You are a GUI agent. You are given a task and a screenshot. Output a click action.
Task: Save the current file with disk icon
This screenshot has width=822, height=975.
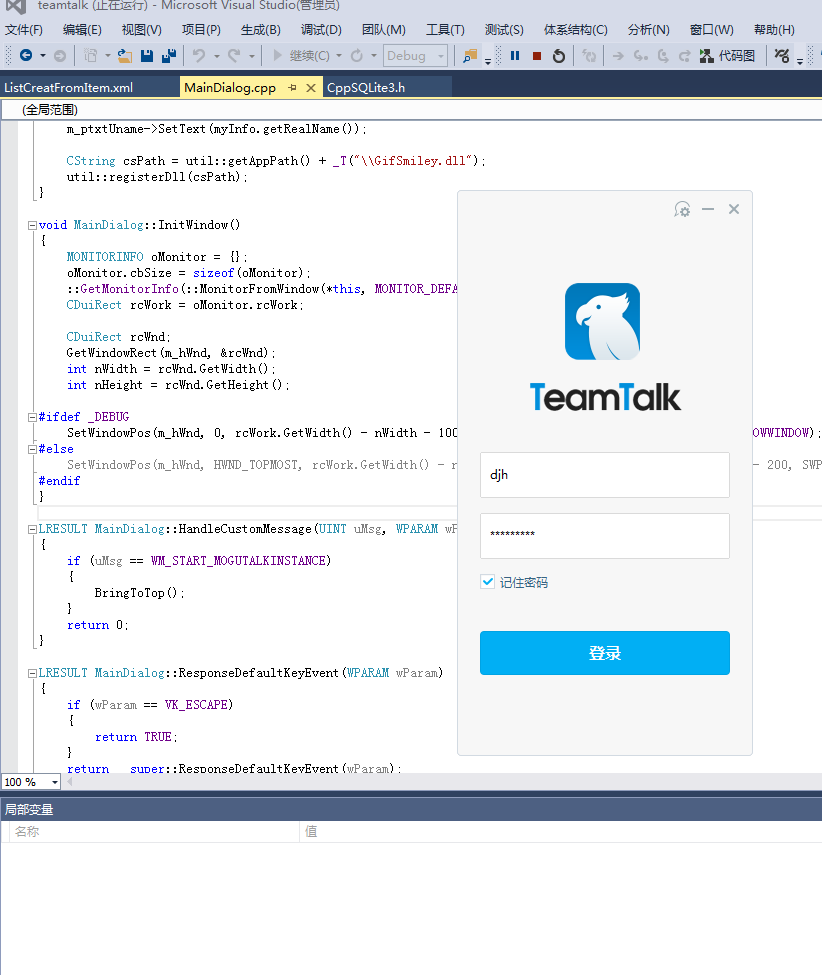coord(147,56)
